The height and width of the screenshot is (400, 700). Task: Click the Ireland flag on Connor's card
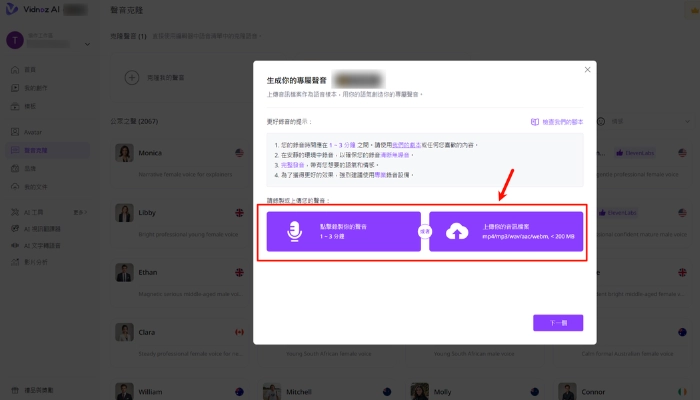pyautogui.click(x=682, y=392)
